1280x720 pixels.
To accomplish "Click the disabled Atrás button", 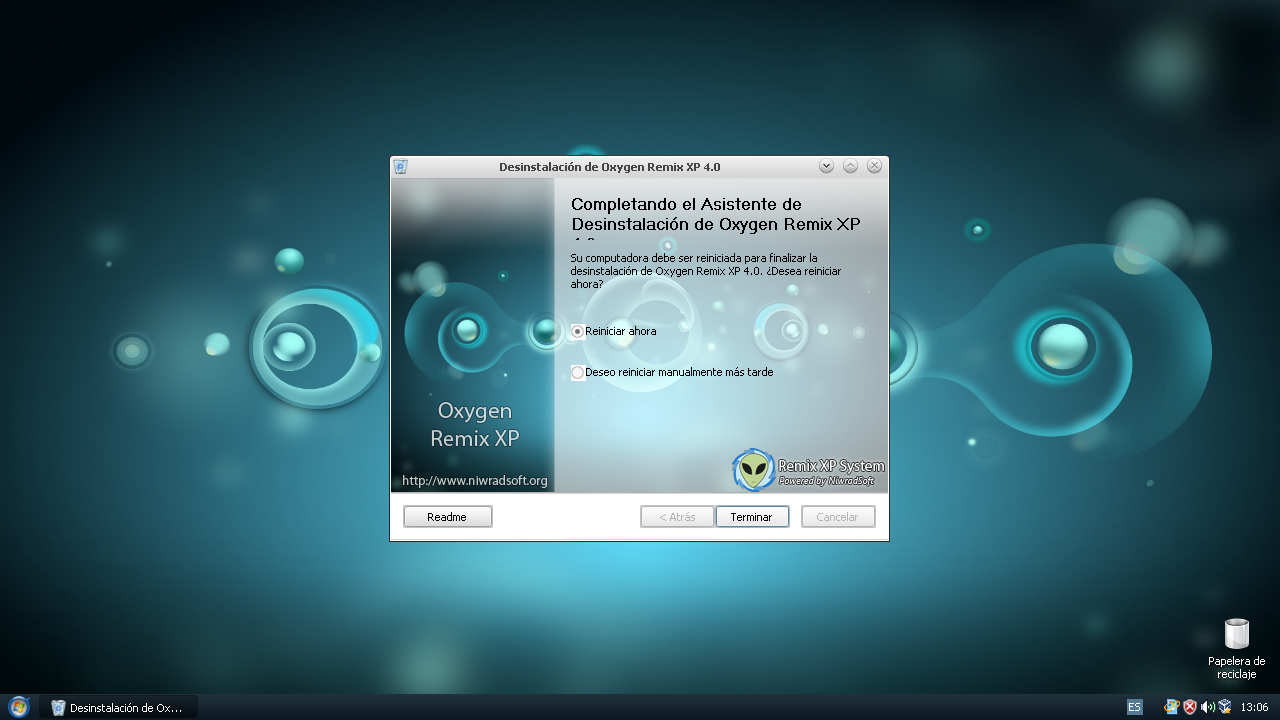I will [x=677, y=517].
